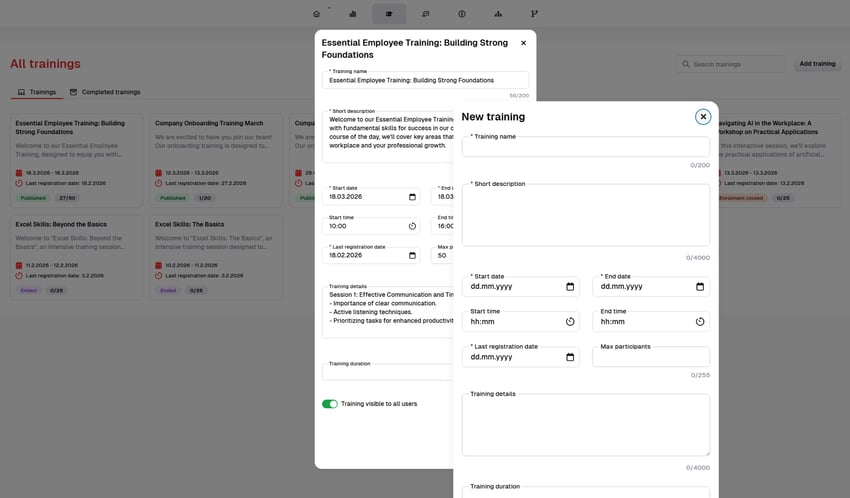Toggle Training visible to all users switch

[x=330, y=404]
